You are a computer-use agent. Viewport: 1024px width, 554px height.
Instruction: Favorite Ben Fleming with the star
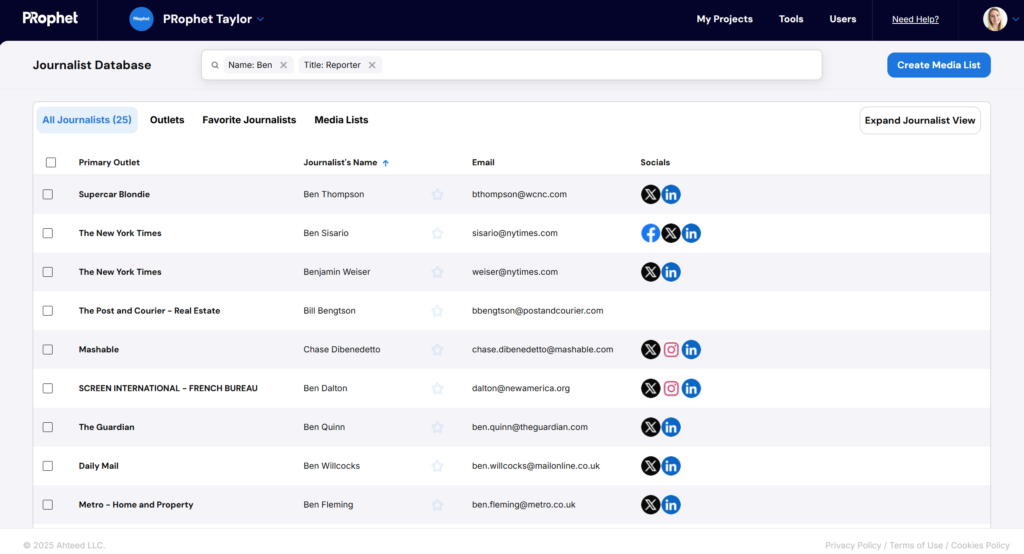[x=437, y=504]
